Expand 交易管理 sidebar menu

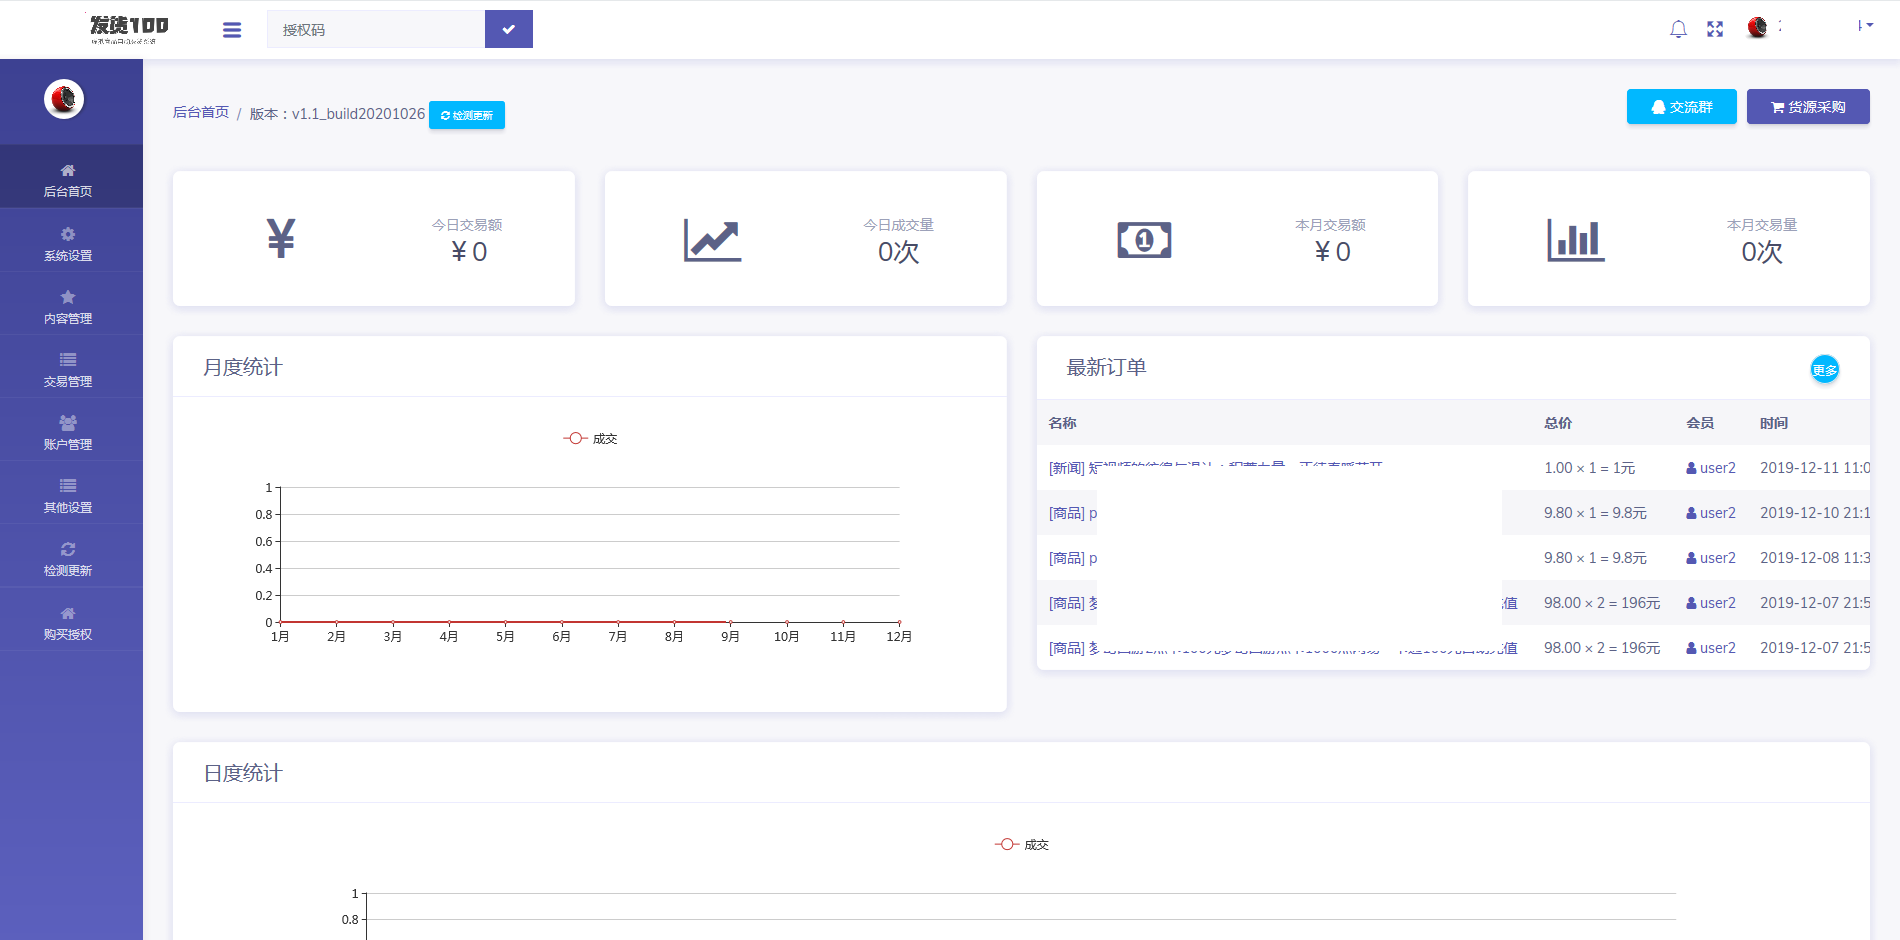pyautogui.click(x=68, y=370)
